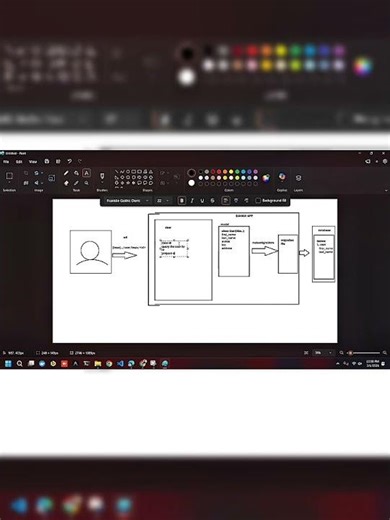
Task: Select the rectangular Selection tool
Action: pyautogui.click(x=9, y=175)
